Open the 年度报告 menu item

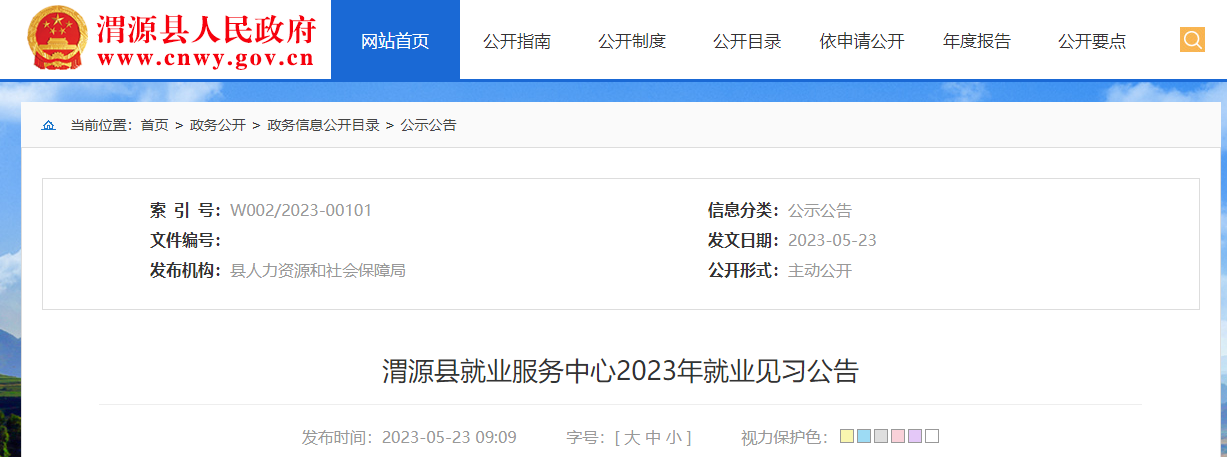977,41
